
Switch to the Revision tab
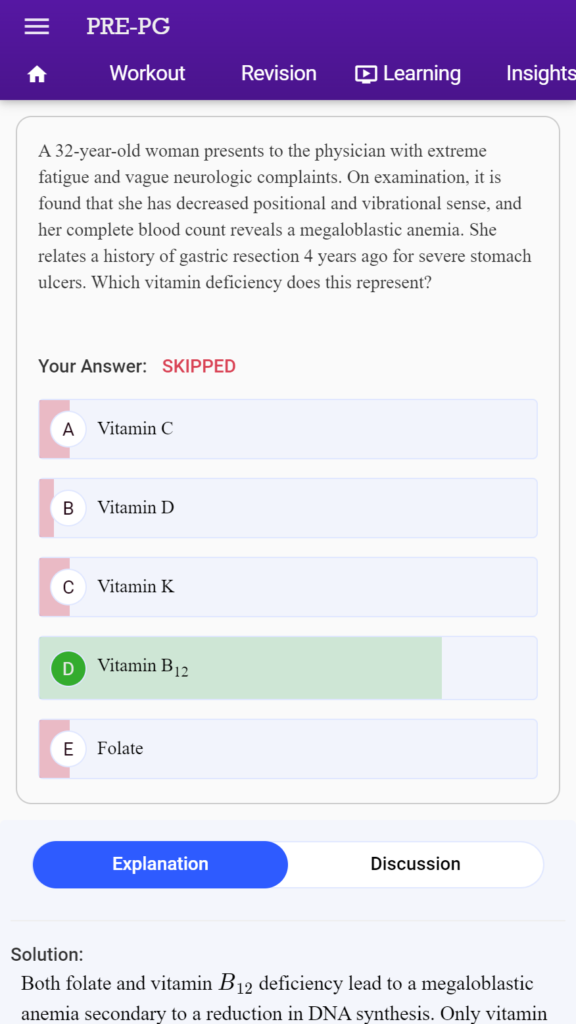click(x=279, y=73)
